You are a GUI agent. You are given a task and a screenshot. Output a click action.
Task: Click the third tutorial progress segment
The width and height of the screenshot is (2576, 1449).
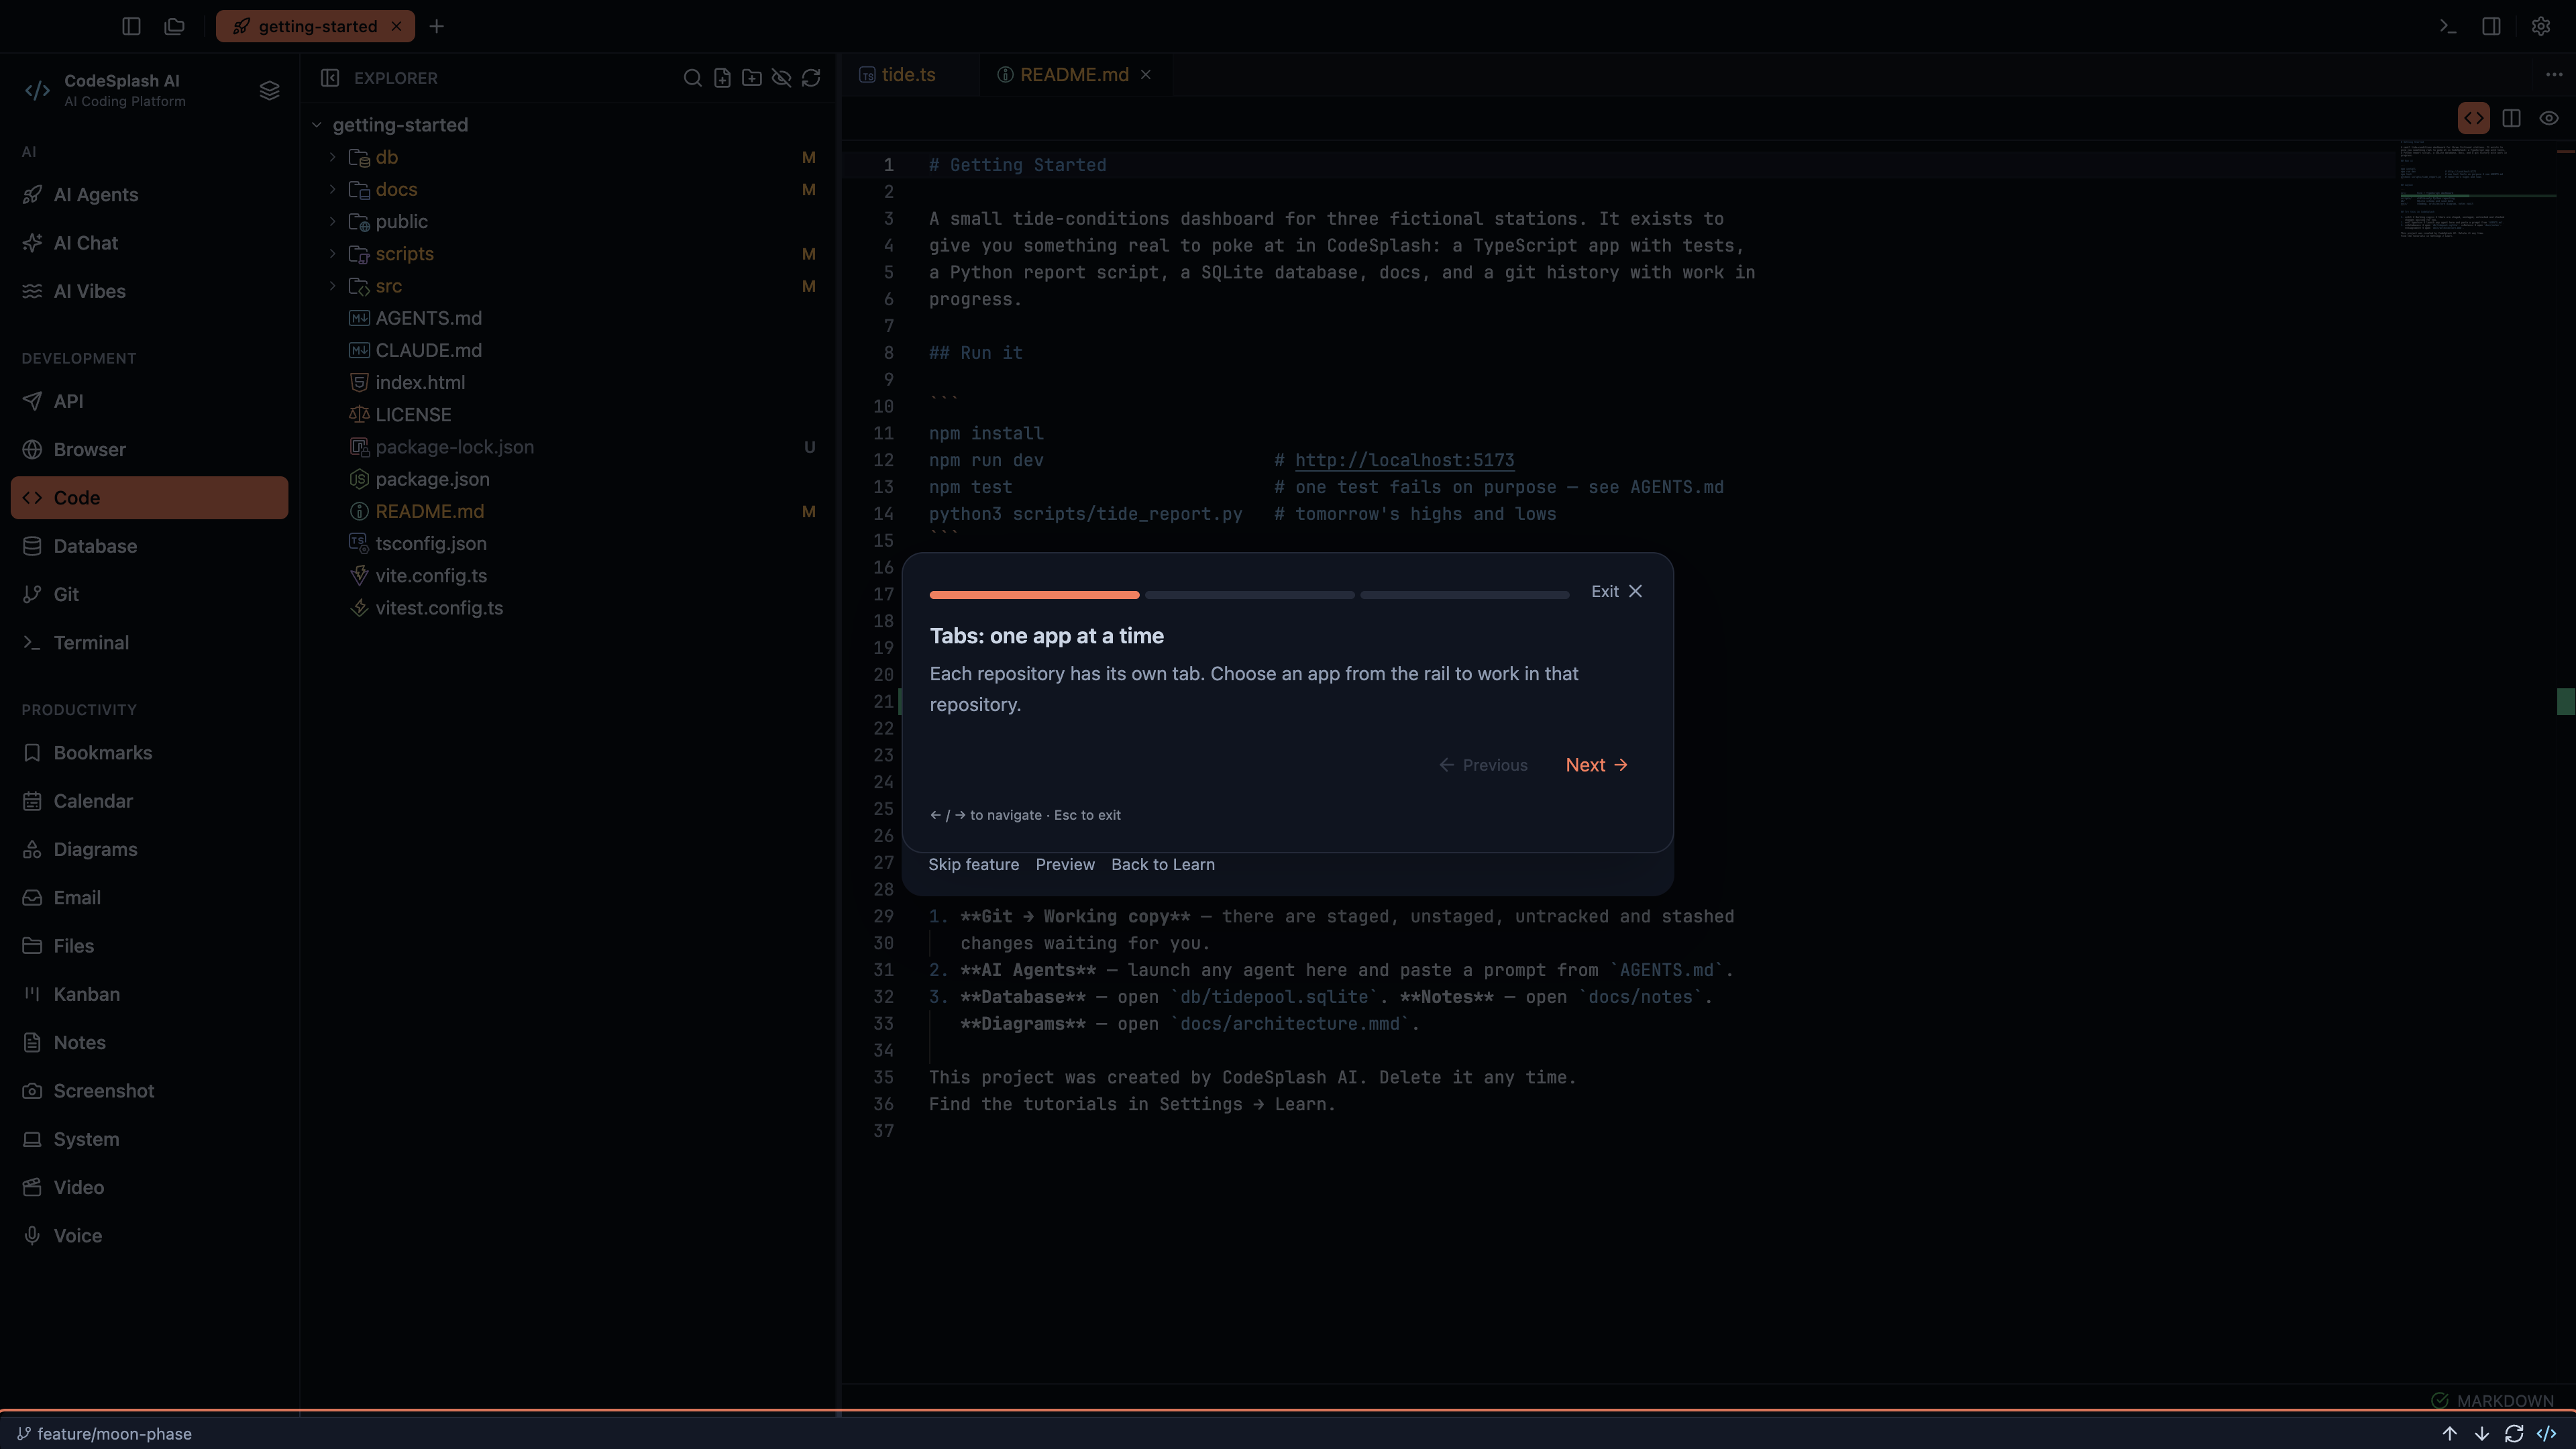1465,595
